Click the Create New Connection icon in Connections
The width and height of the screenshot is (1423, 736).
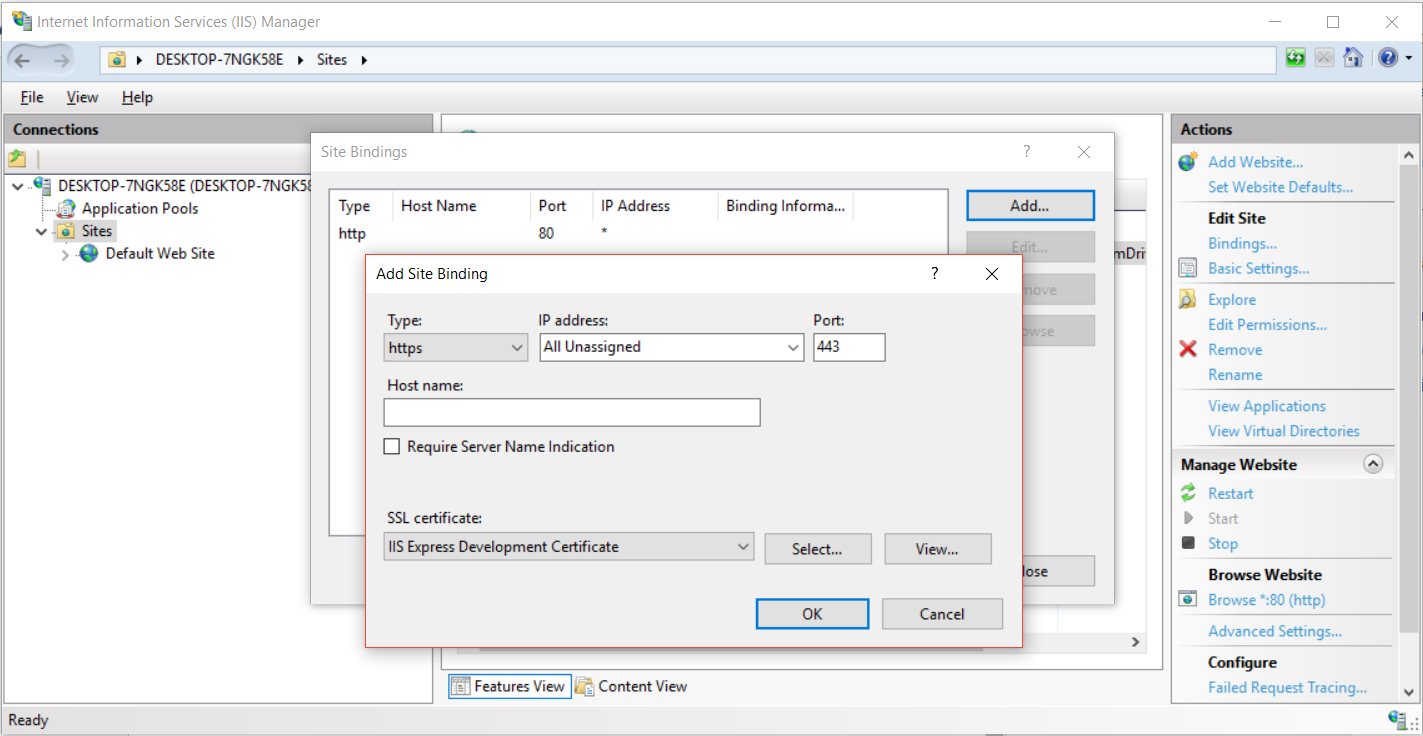pos(17,158)
